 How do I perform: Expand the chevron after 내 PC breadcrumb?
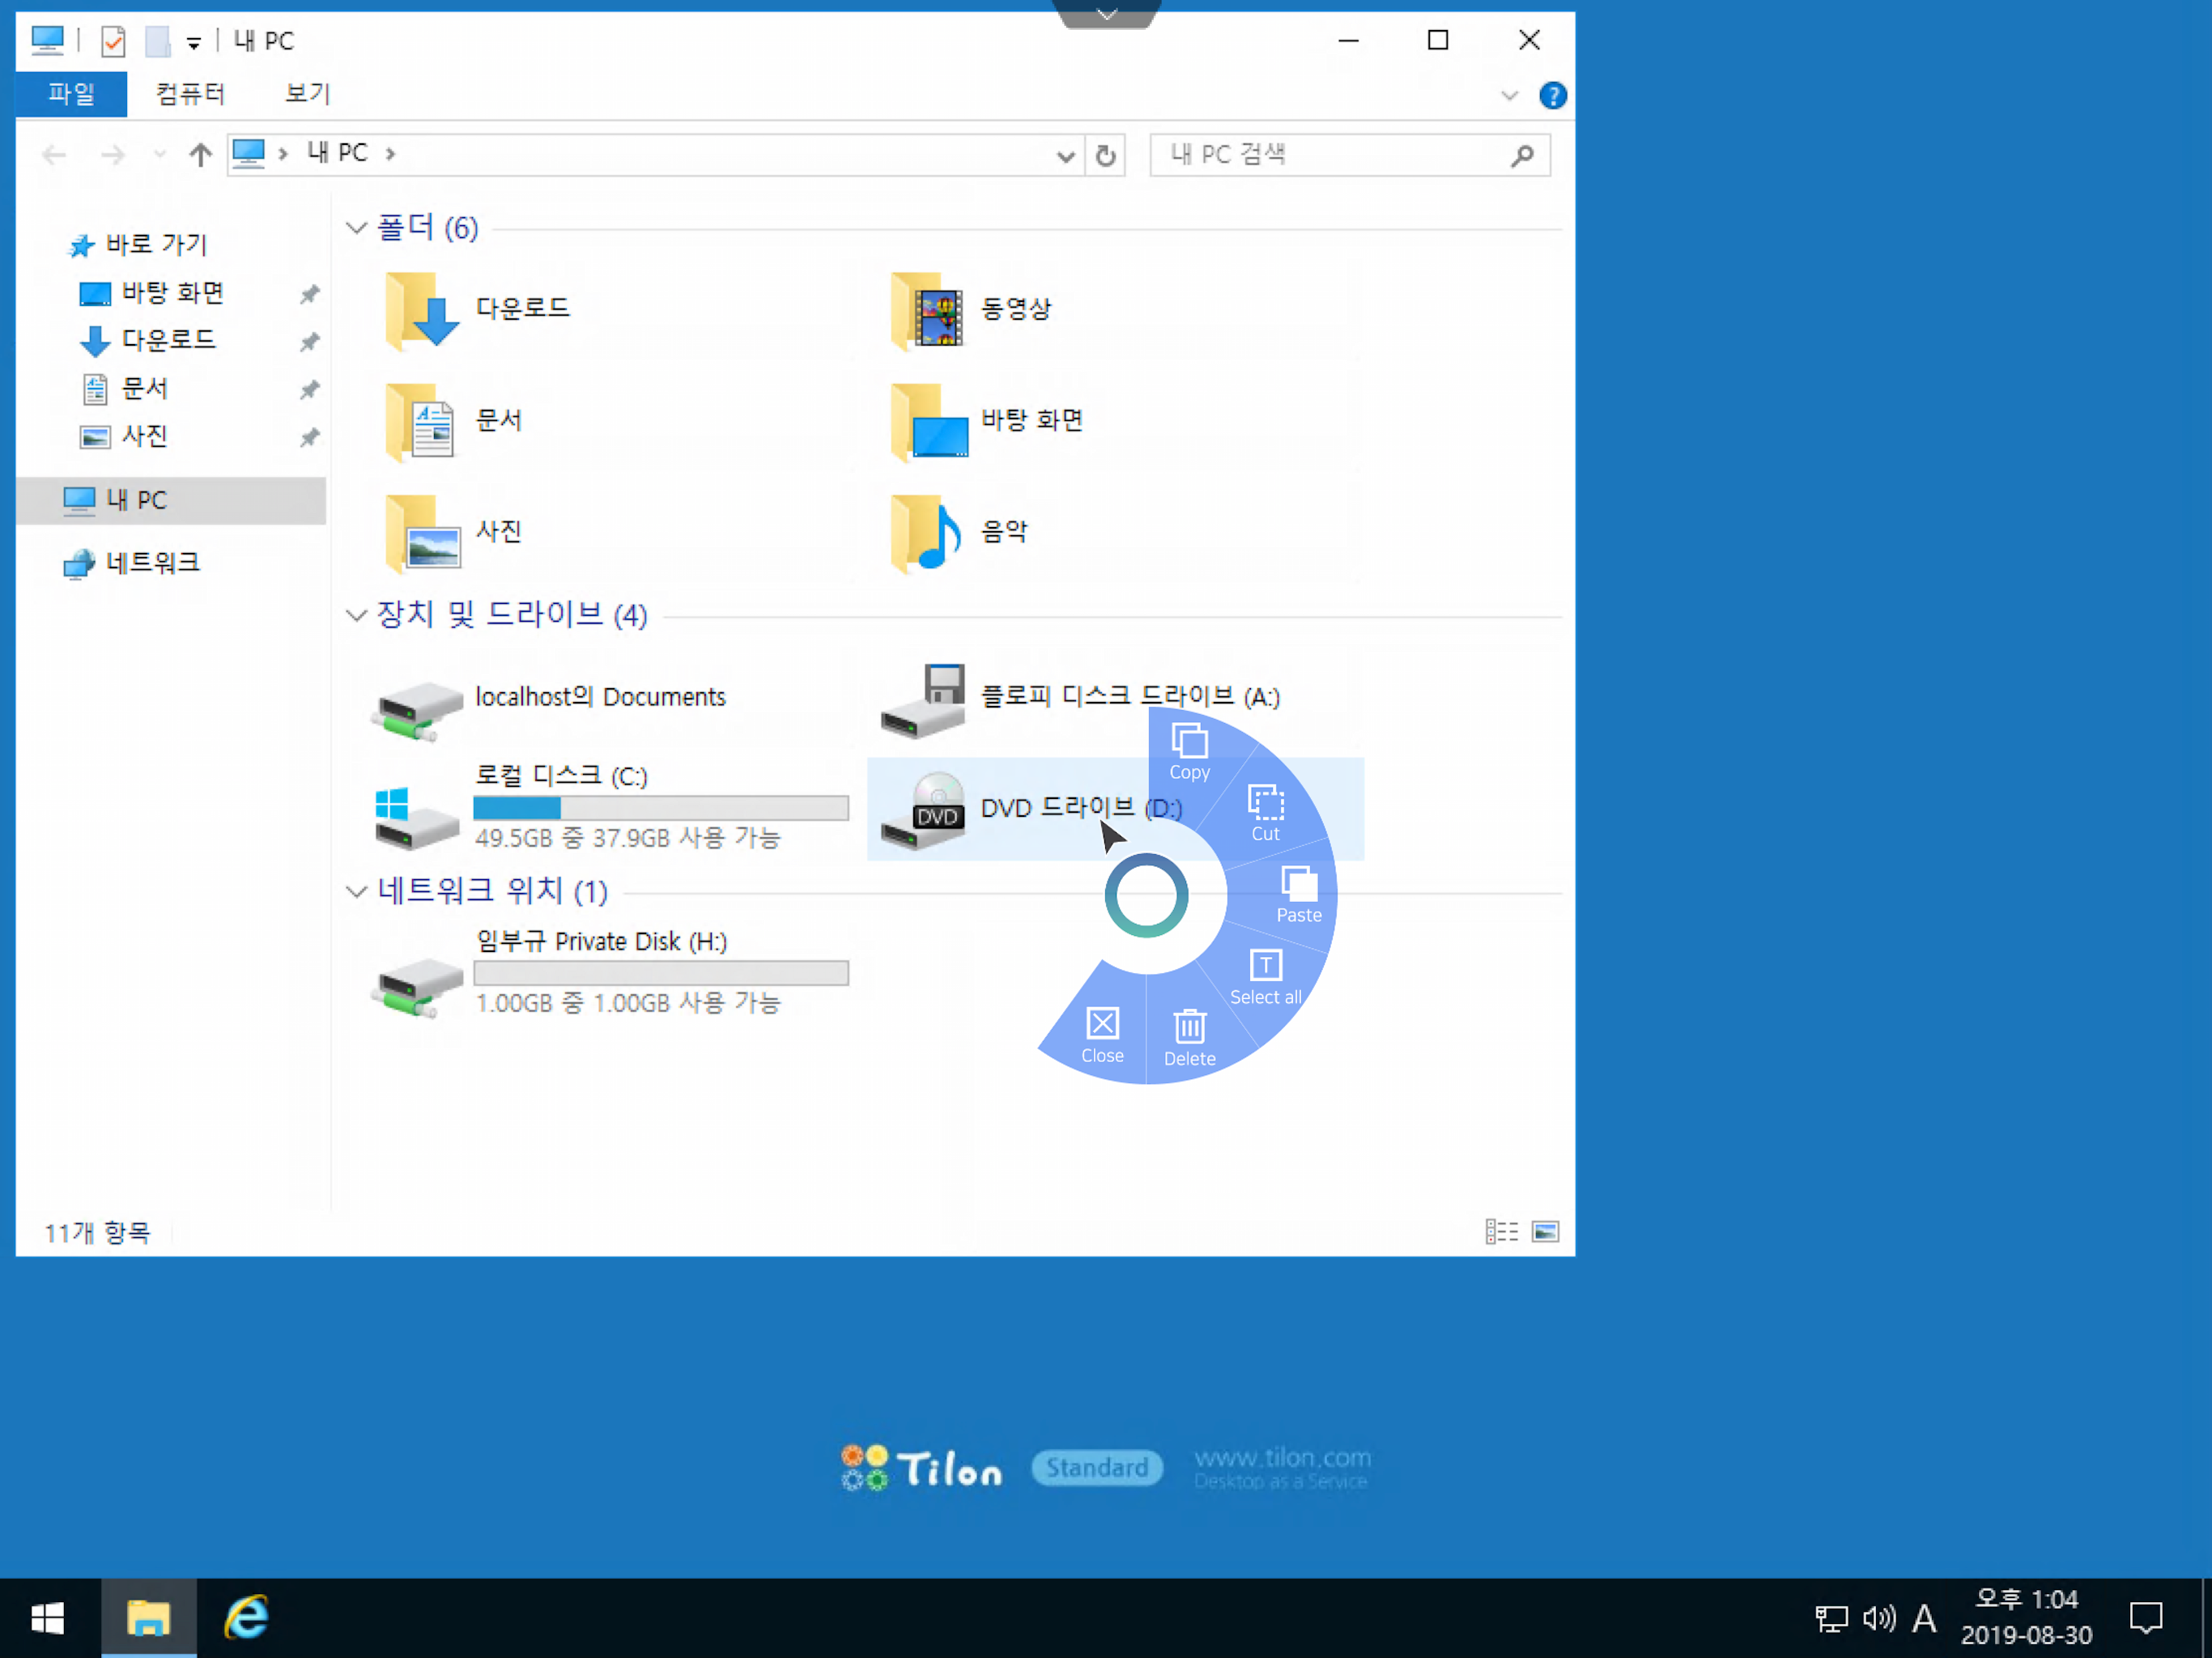391,154
